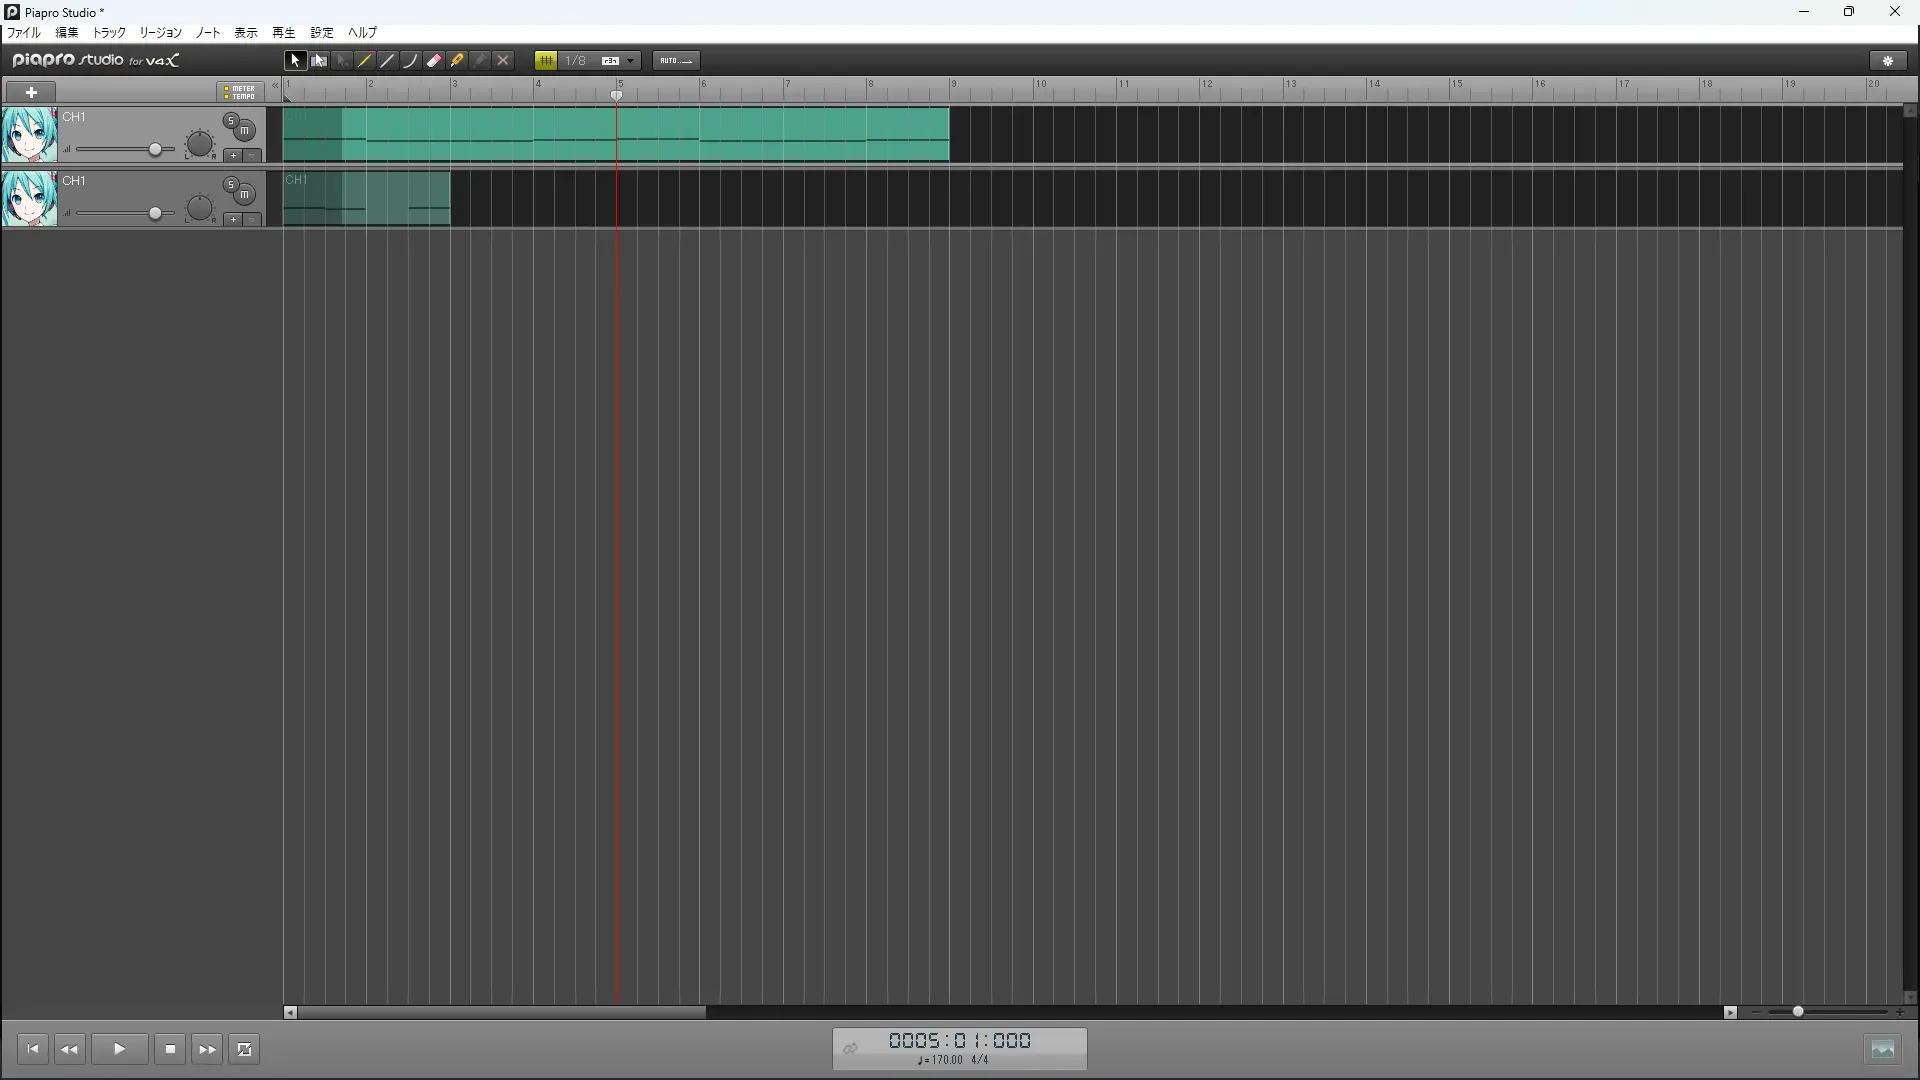Select the curve tool
Viewport: 1920px width, 1080px height.
(x=411, y=61)
